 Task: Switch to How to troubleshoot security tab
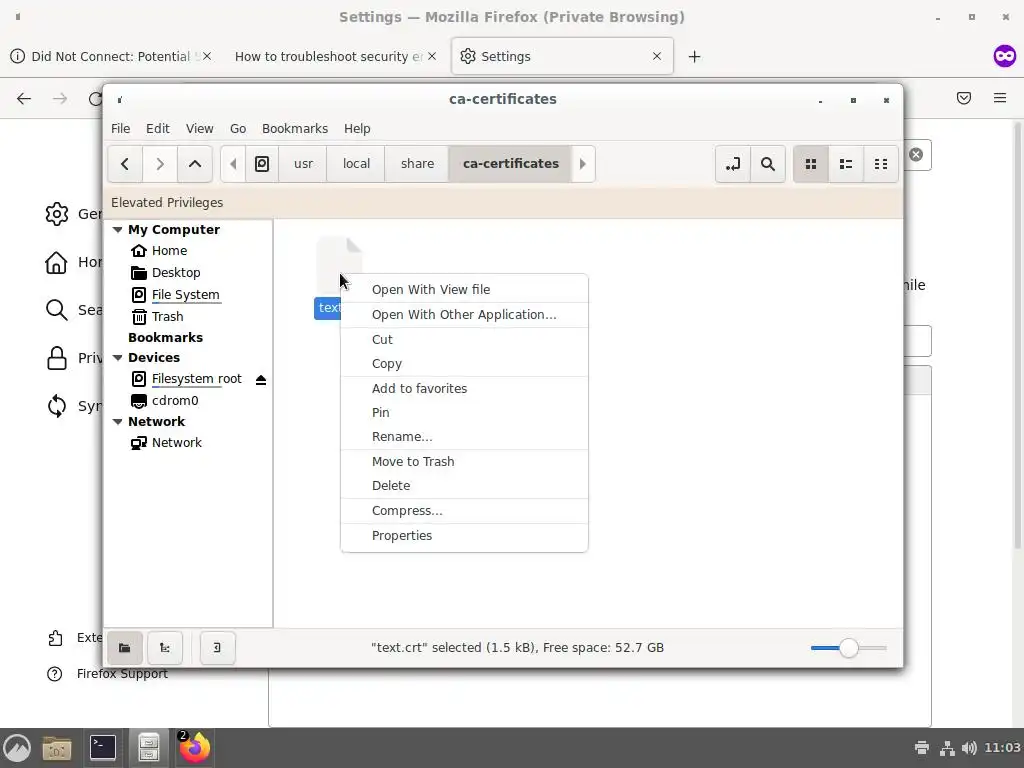[330, 57]
